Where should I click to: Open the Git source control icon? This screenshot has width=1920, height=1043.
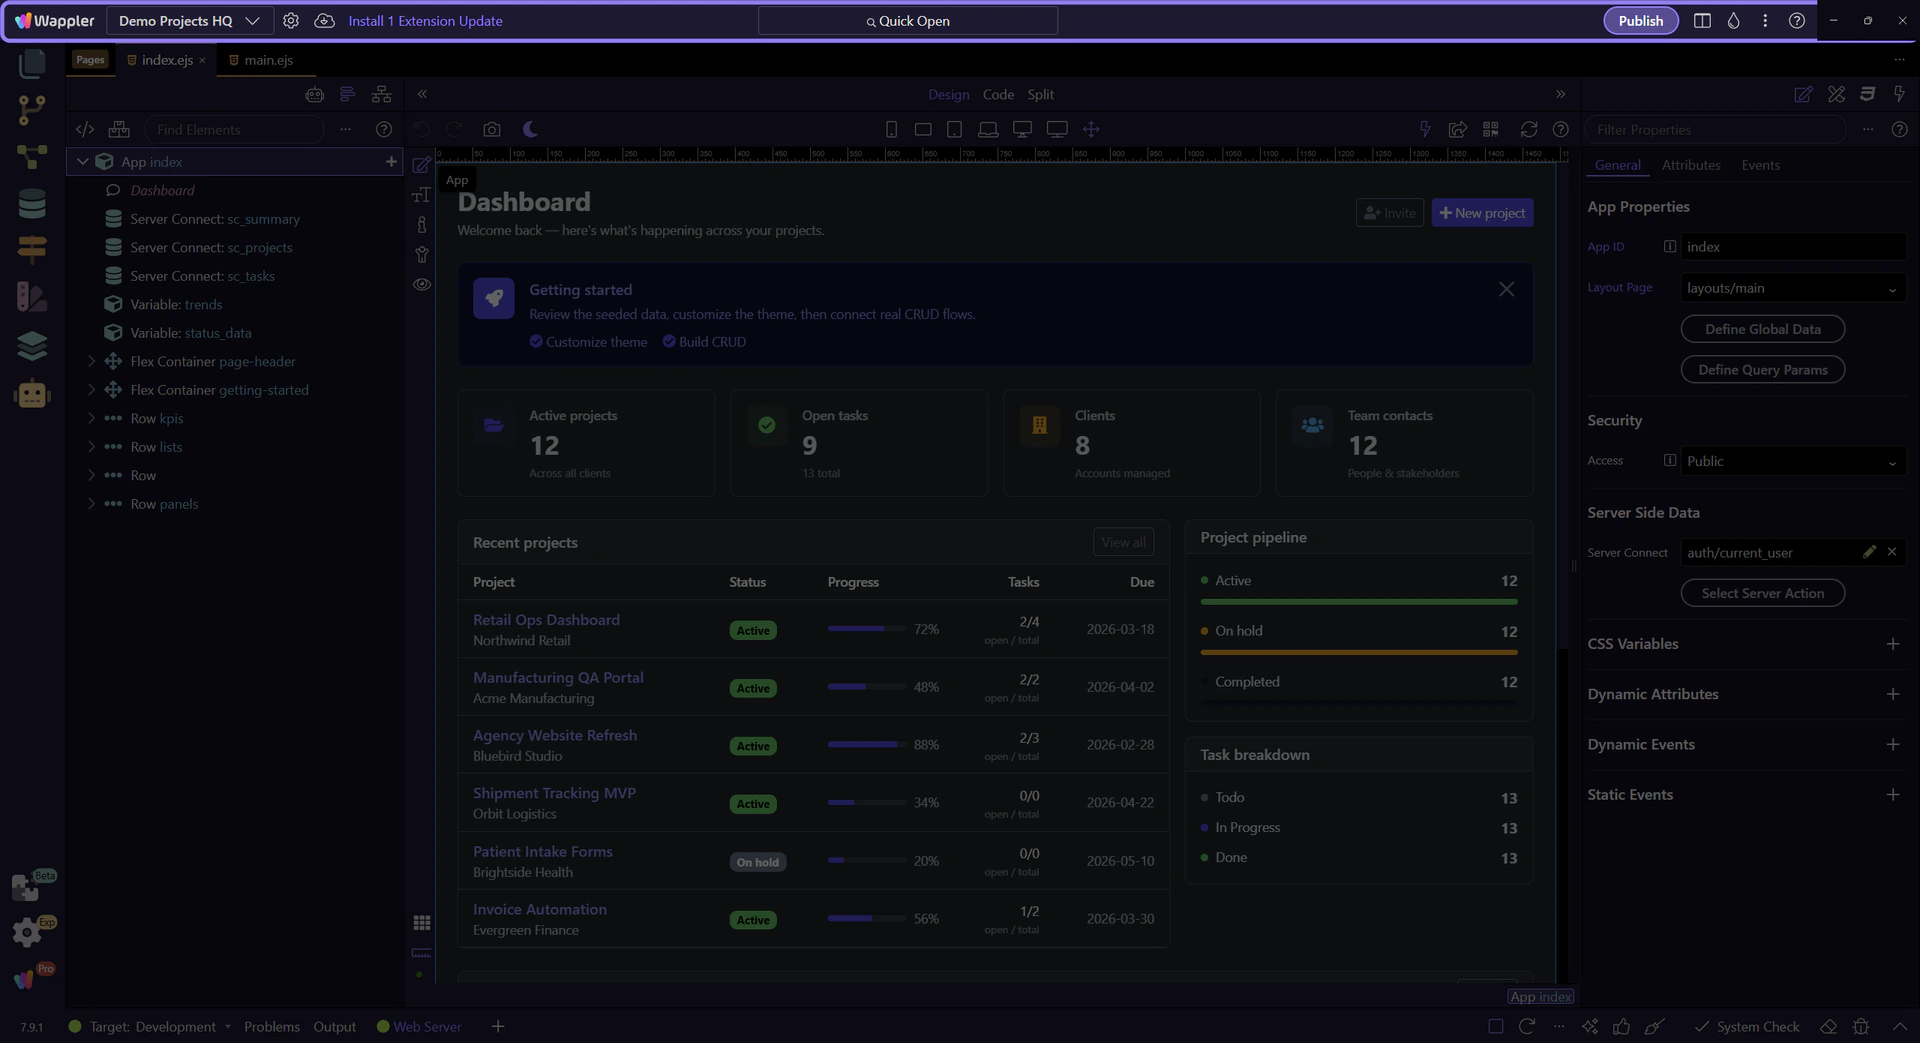click(32, 110)
